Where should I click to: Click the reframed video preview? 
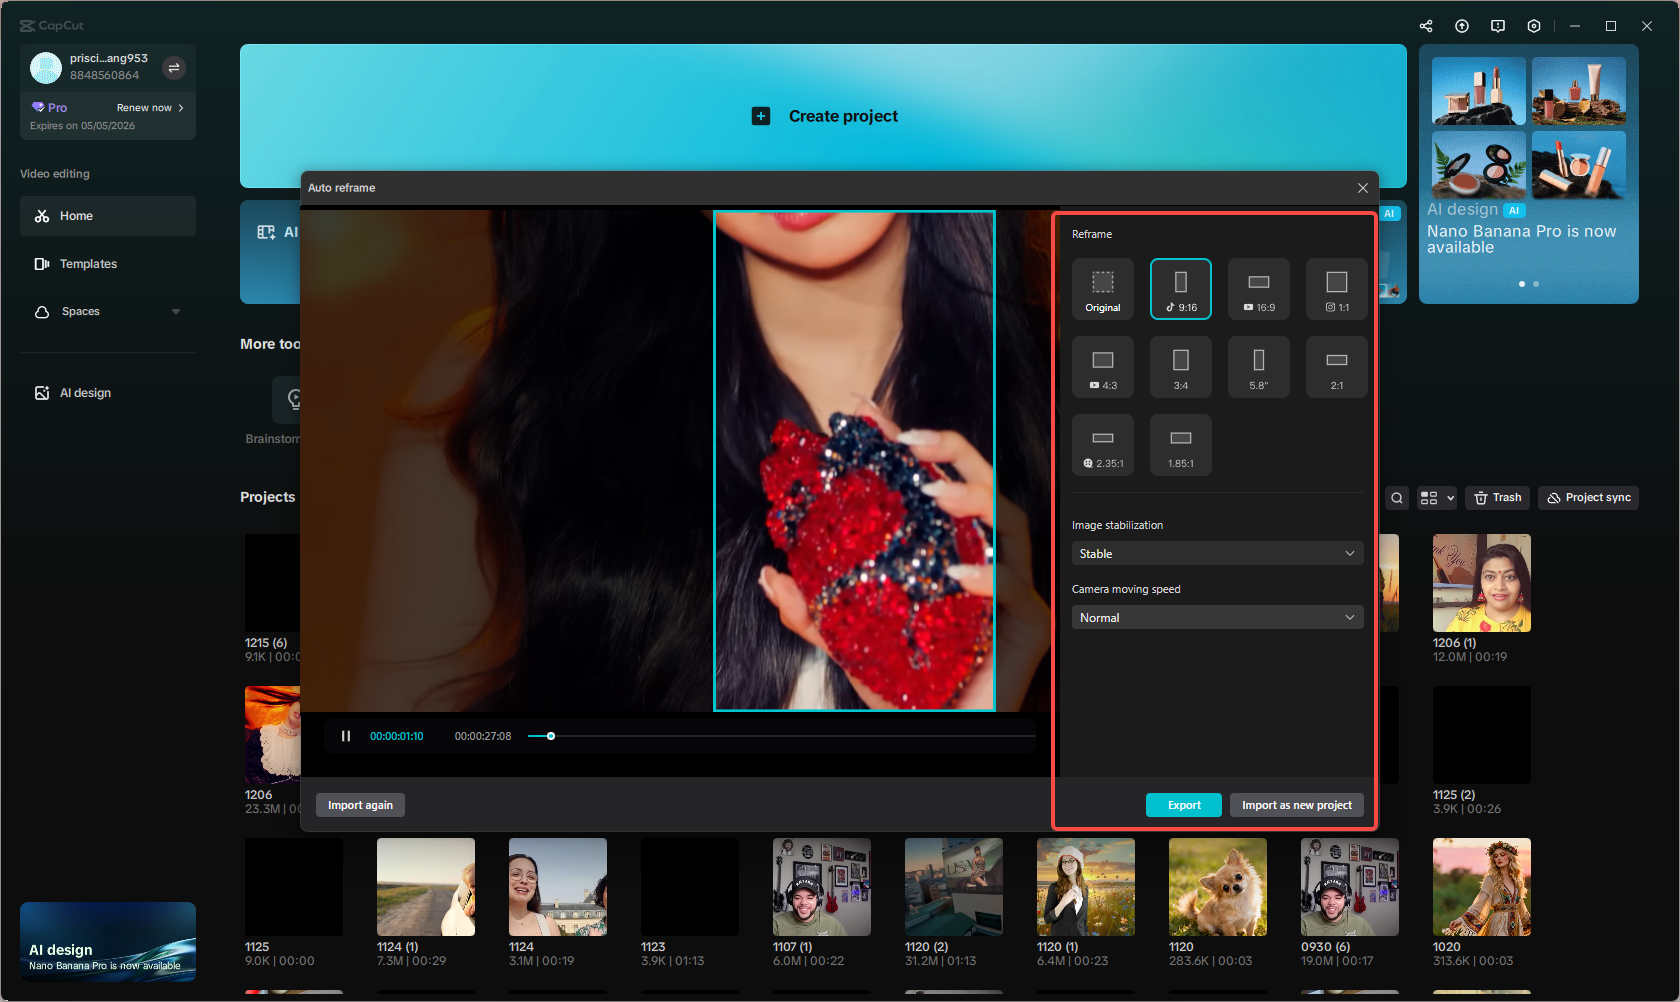tap(854, 461)
